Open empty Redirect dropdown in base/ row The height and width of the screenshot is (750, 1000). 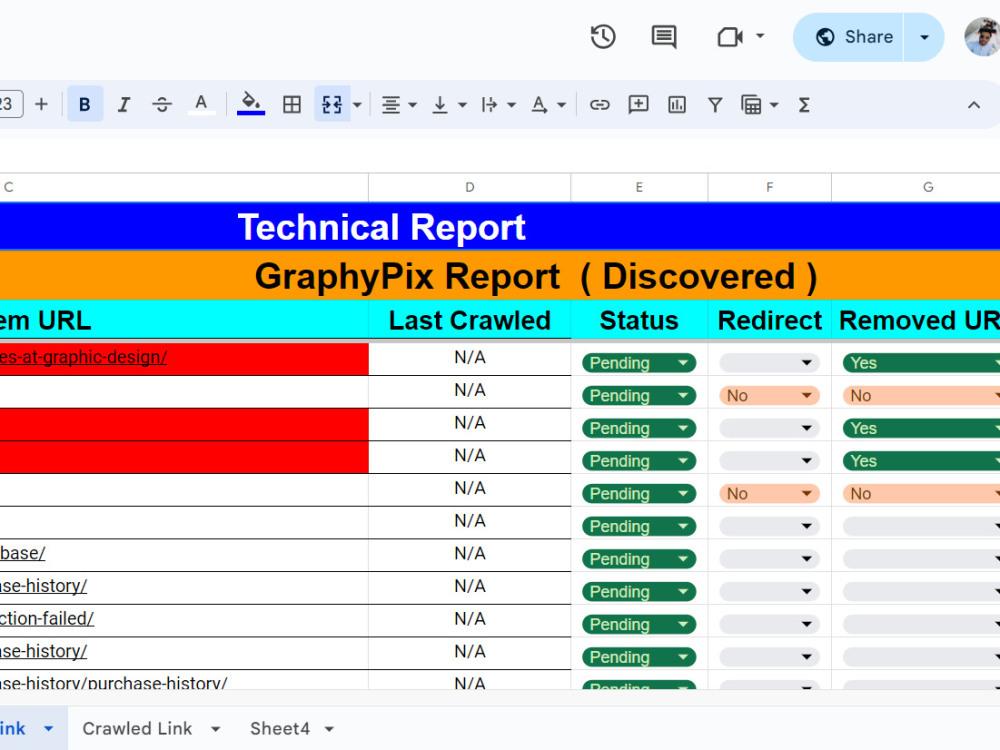tap(770, 559)
